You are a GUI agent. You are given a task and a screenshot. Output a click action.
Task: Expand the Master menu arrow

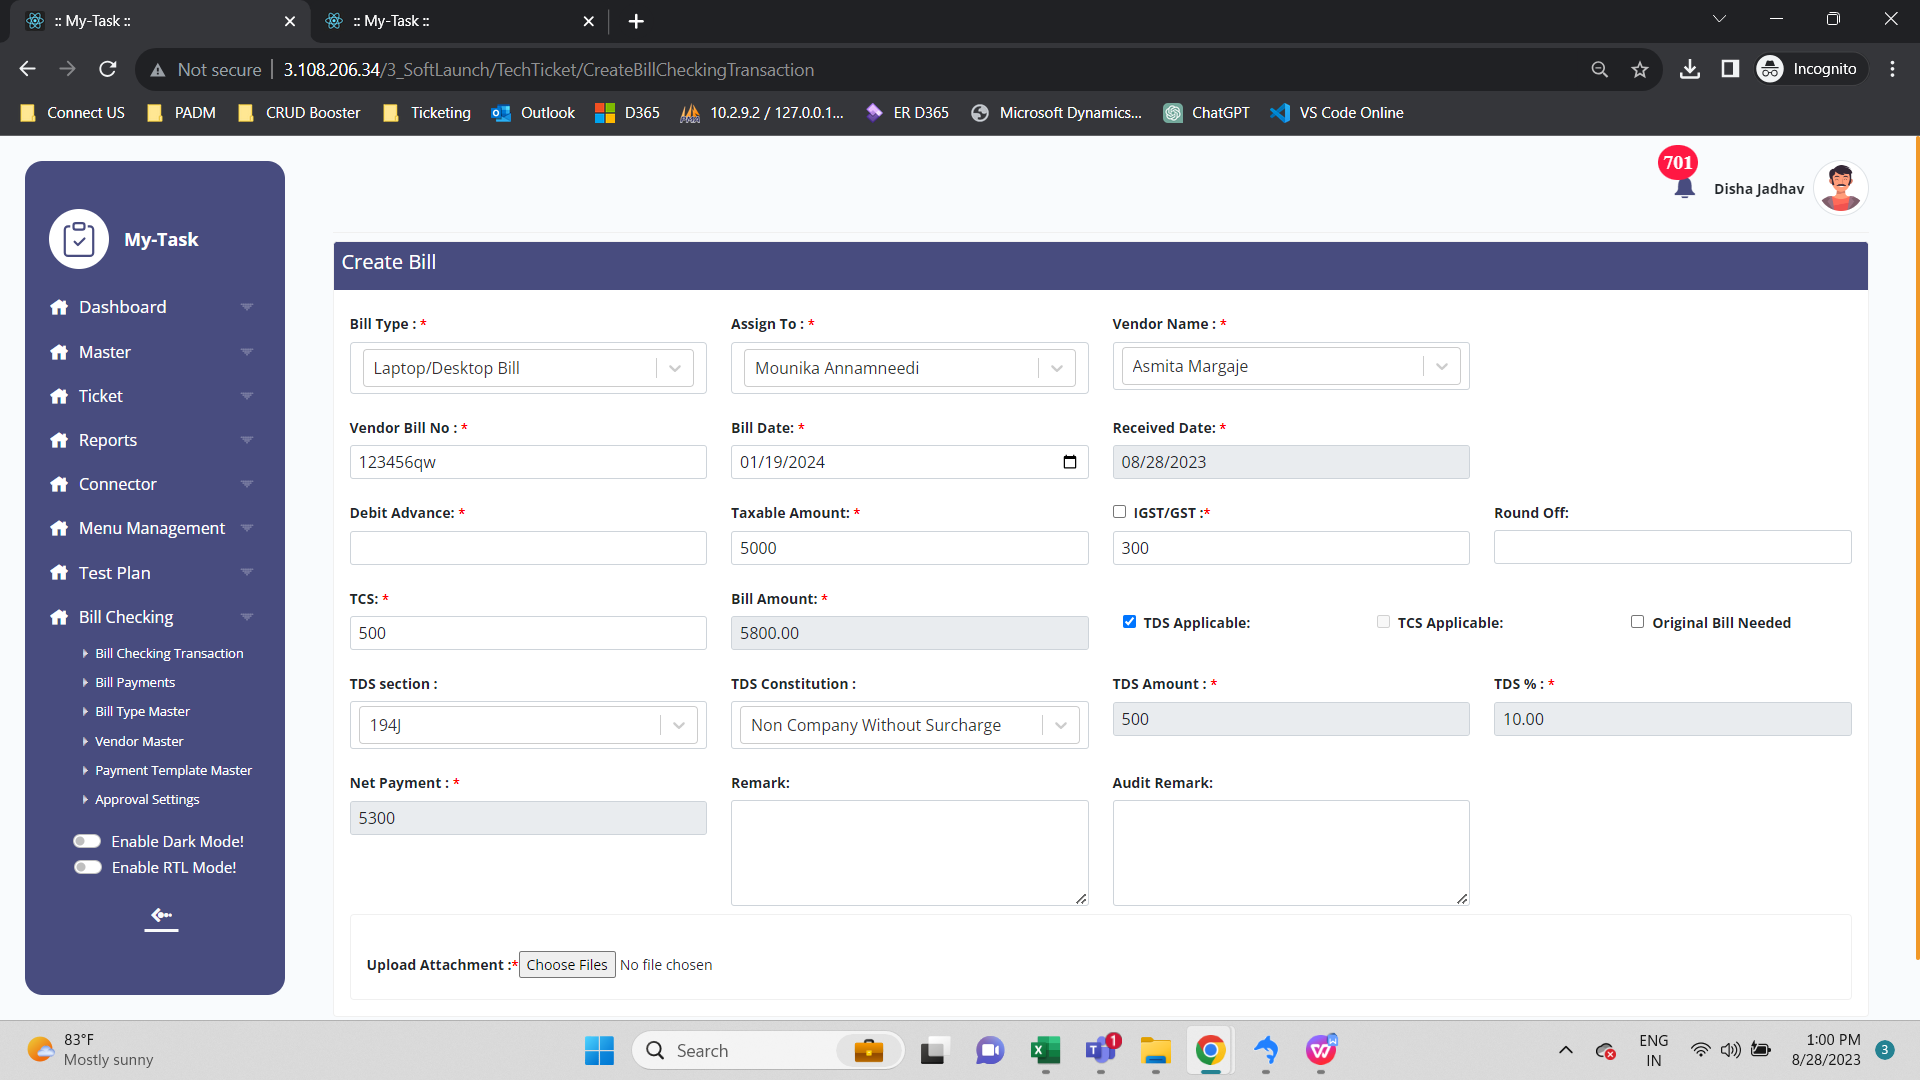click(247, 352)
